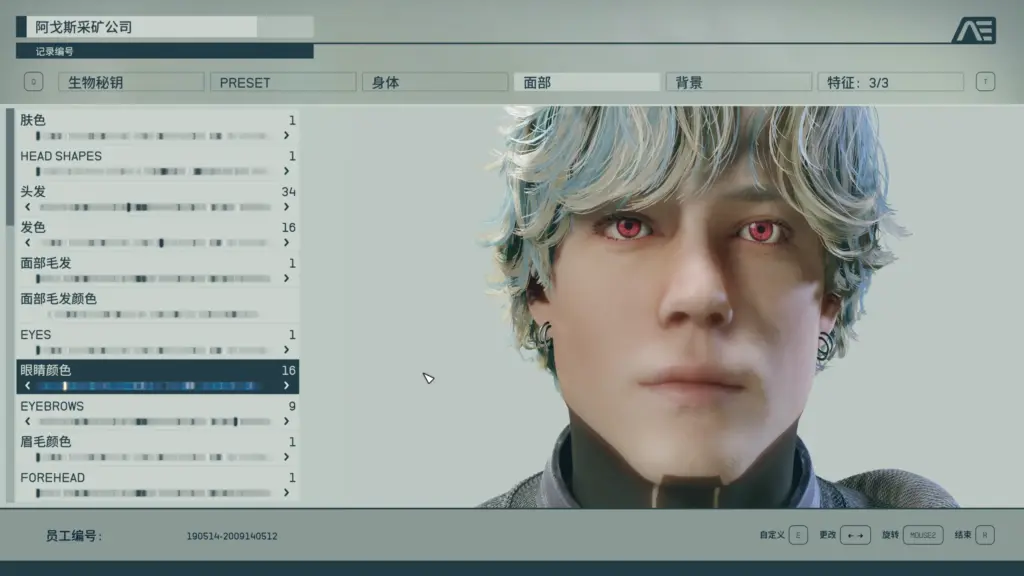1024x576 pixels.
Task: Select the 面部毛发 option label
Action: (x=46, y=263)
